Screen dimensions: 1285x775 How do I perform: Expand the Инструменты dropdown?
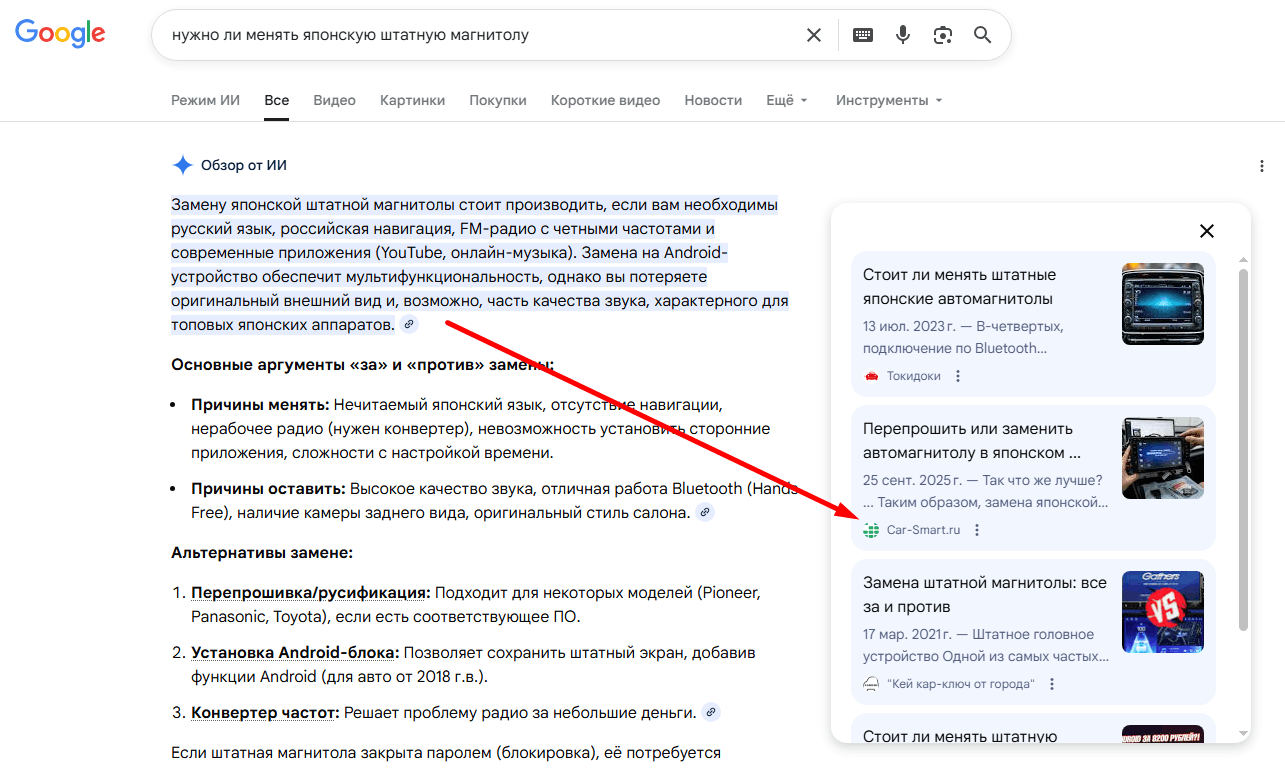(889, 100)
